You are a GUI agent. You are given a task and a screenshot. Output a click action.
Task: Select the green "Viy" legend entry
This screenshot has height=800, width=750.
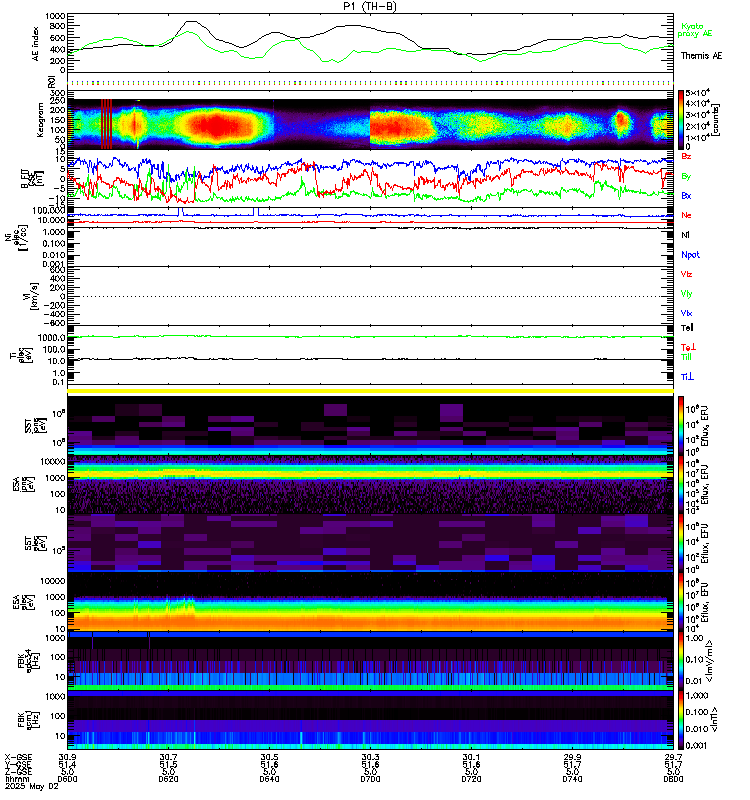686,294
